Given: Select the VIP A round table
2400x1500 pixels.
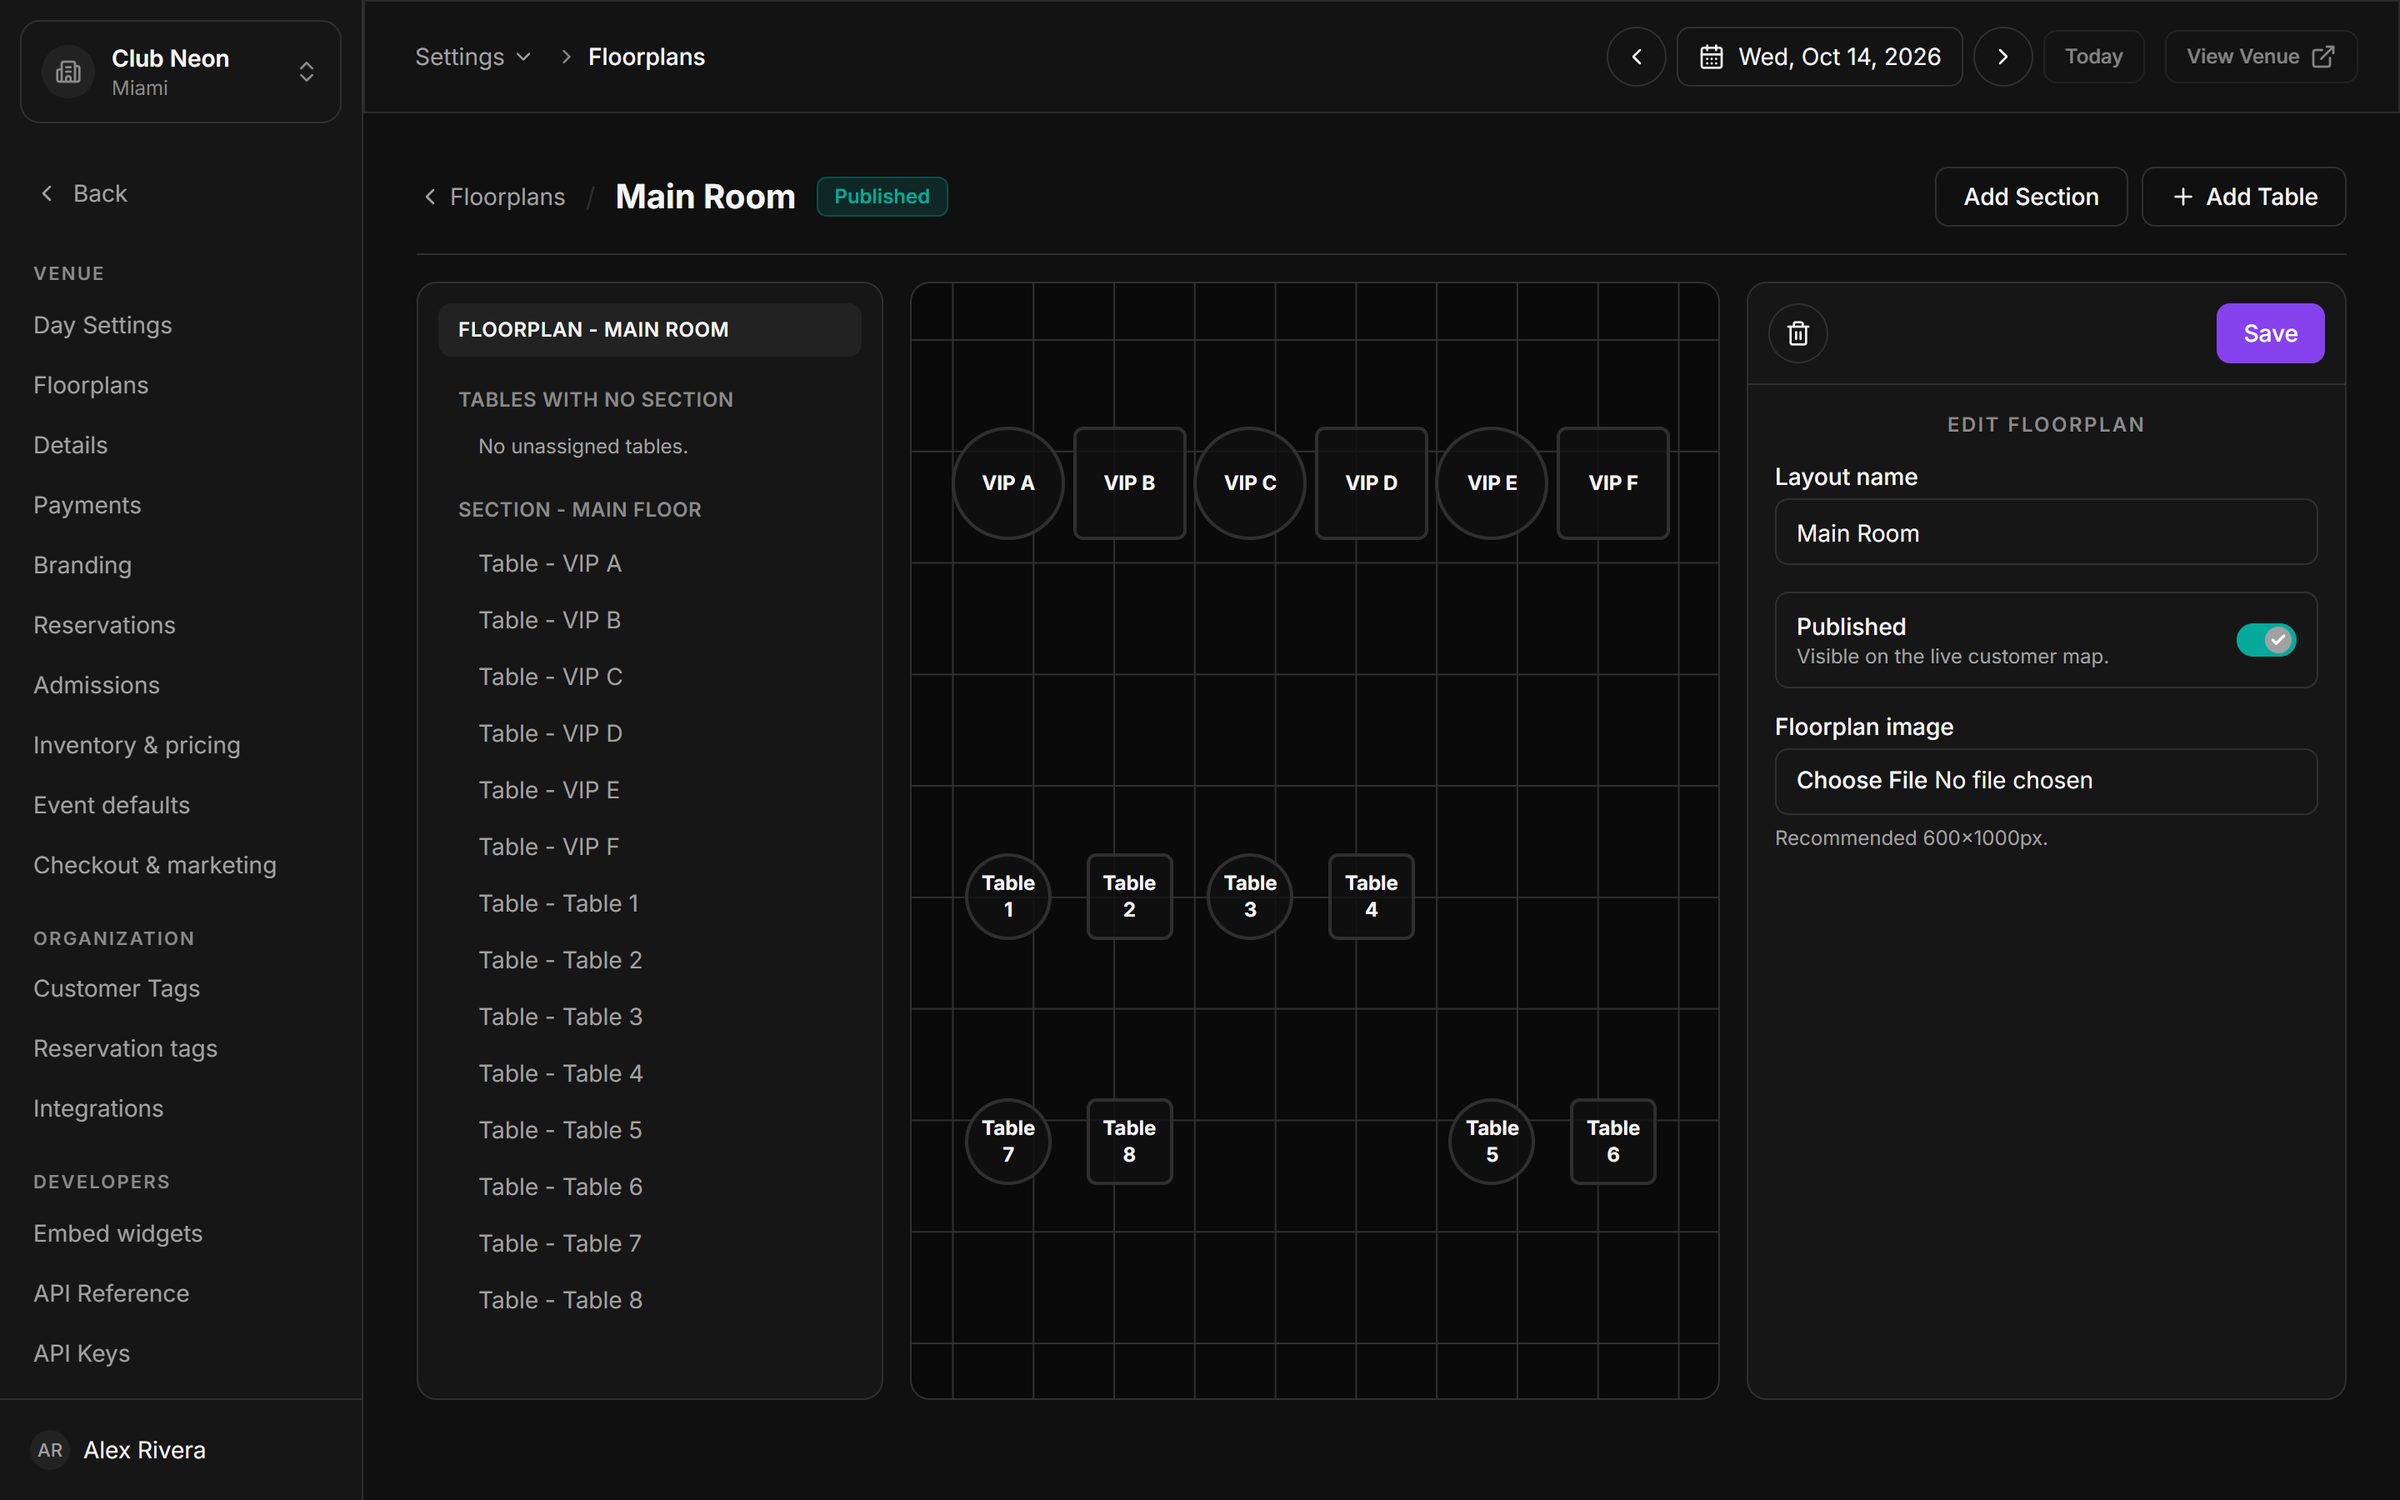Looking at the screenshot, I should point(1008,483).
